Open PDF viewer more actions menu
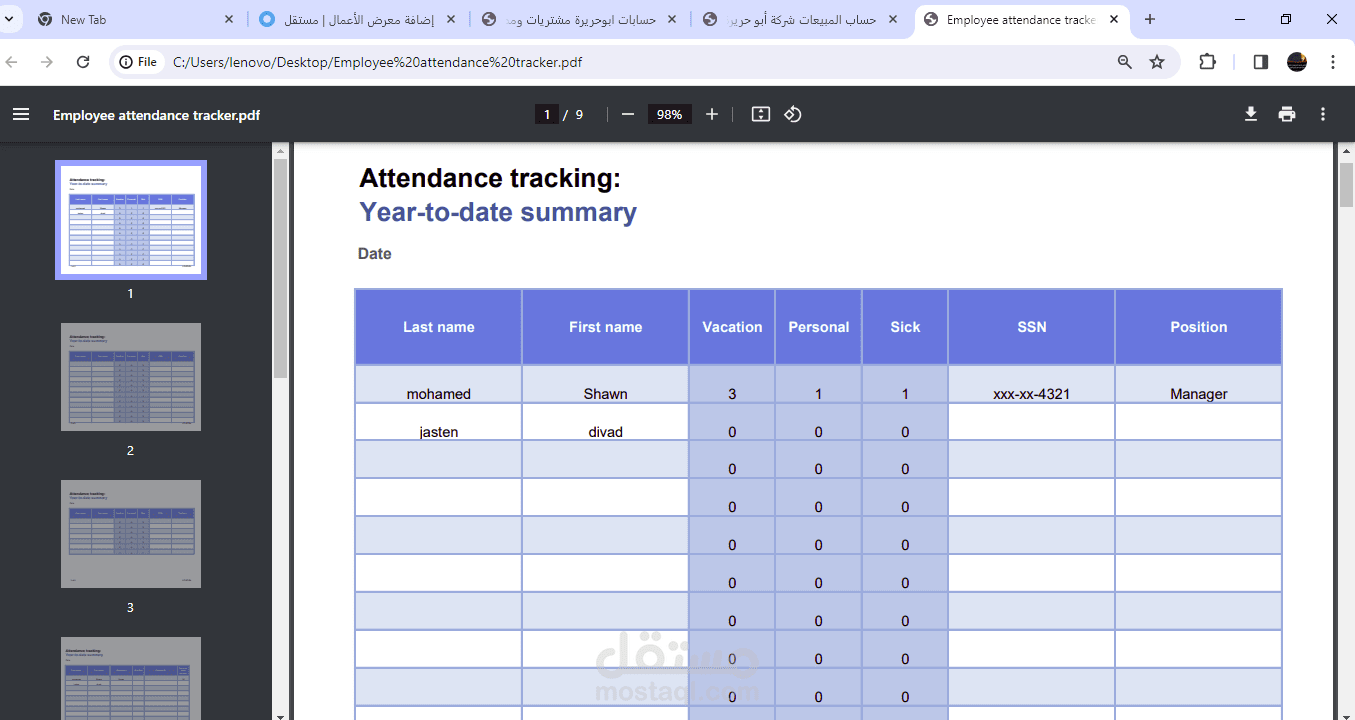The image size is (1355, 720). (1323, 115)
